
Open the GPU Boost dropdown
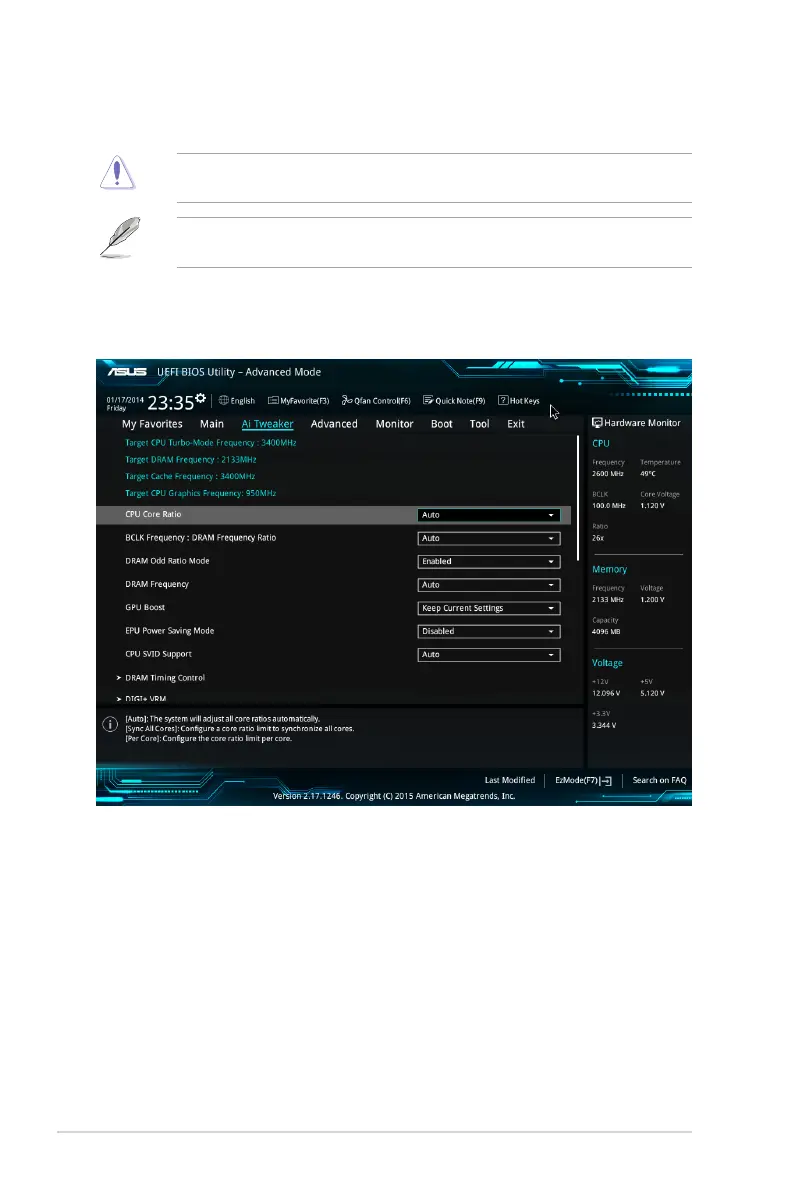pos(489,608)
